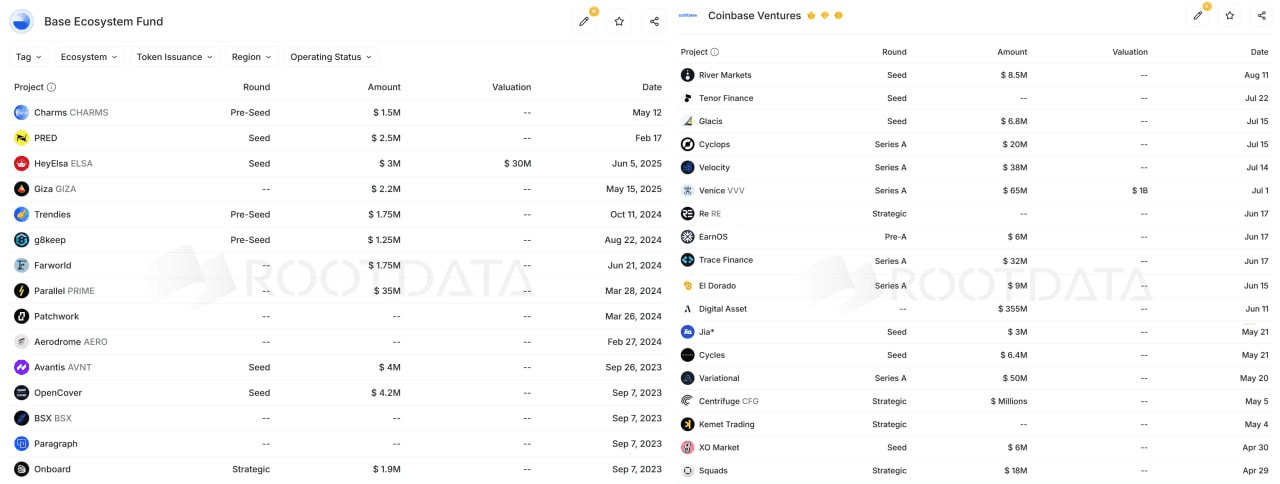Open the Tag filter dropdown
The image size is (1280, 484).
[28, 57]
